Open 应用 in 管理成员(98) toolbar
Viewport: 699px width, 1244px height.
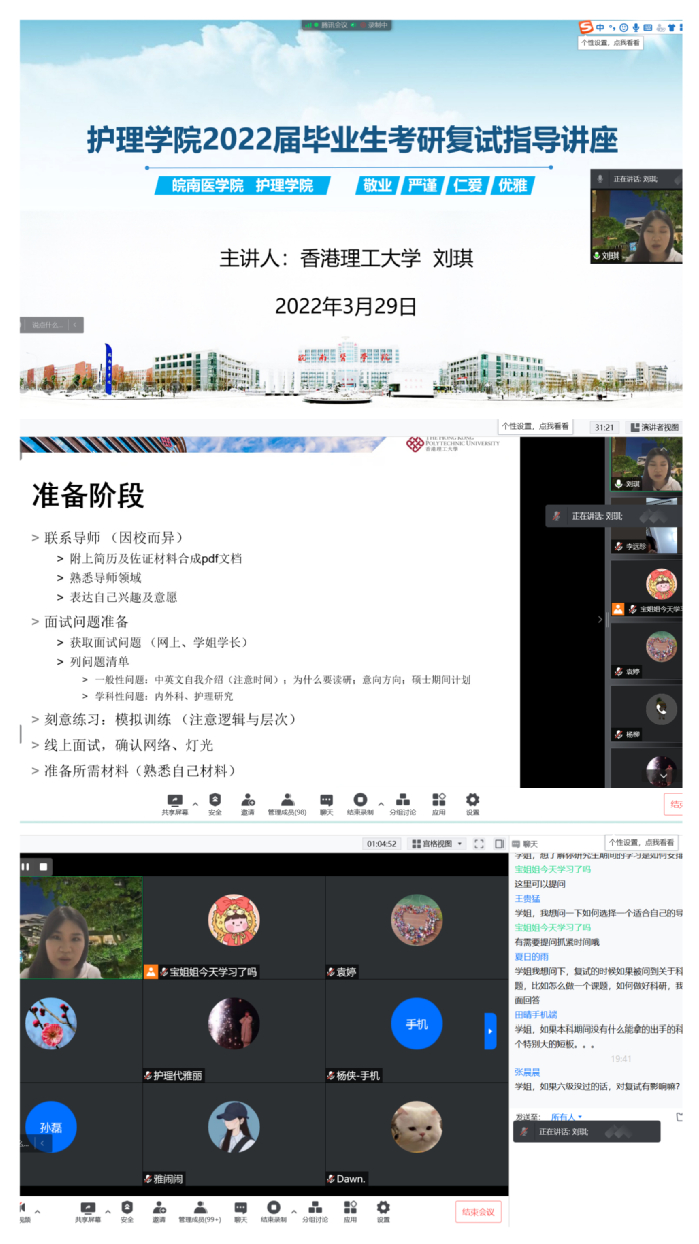[x=438, y=804]
